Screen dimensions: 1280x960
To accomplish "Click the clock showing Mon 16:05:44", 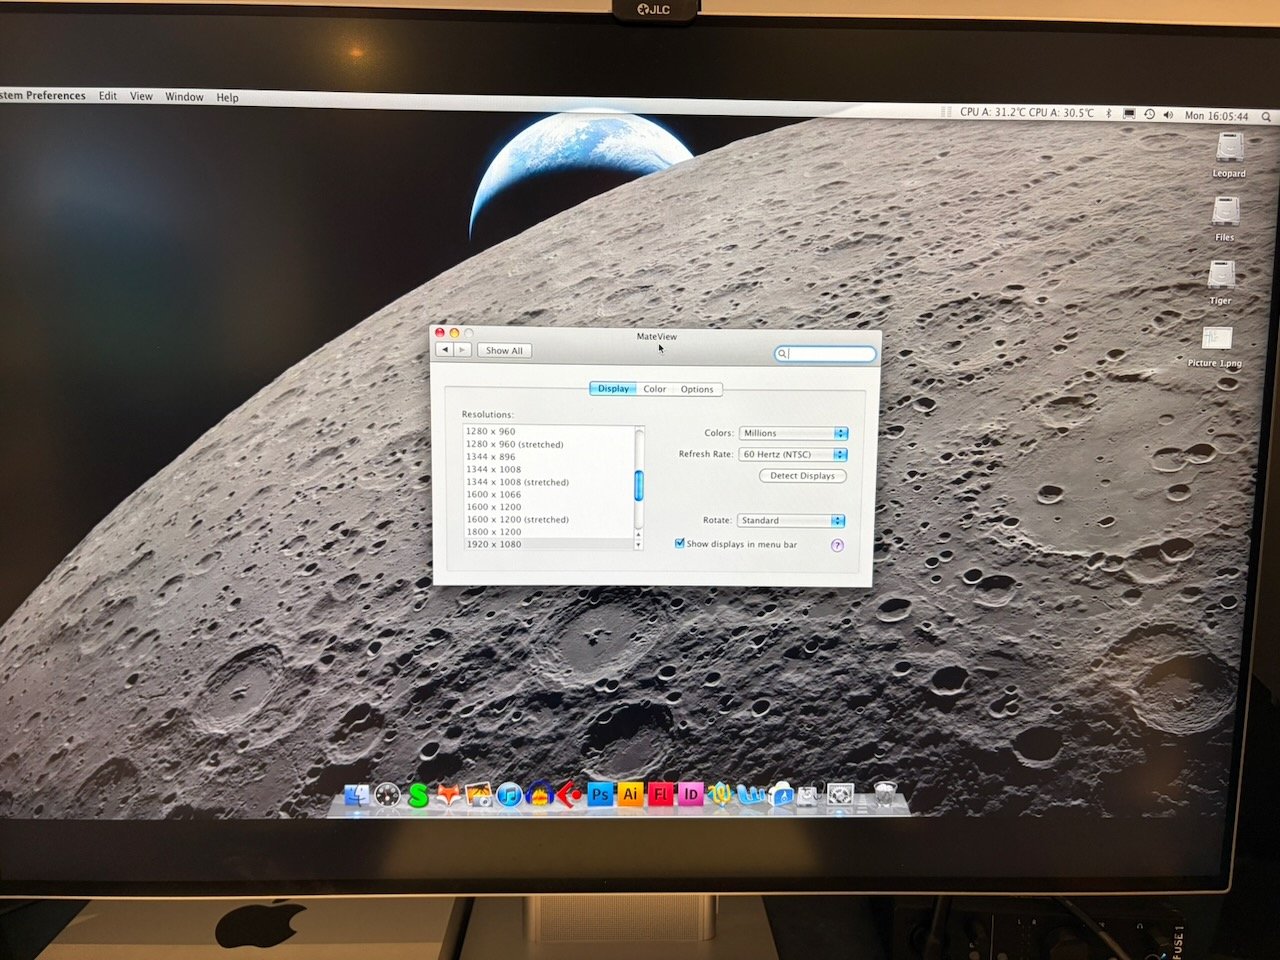I will click(x=1216, y=116).
